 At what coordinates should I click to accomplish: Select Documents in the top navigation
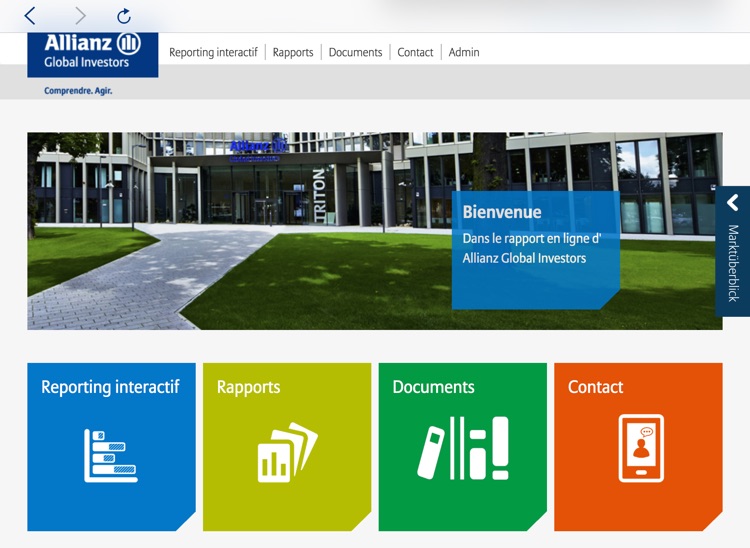click(x=355, y=52)
